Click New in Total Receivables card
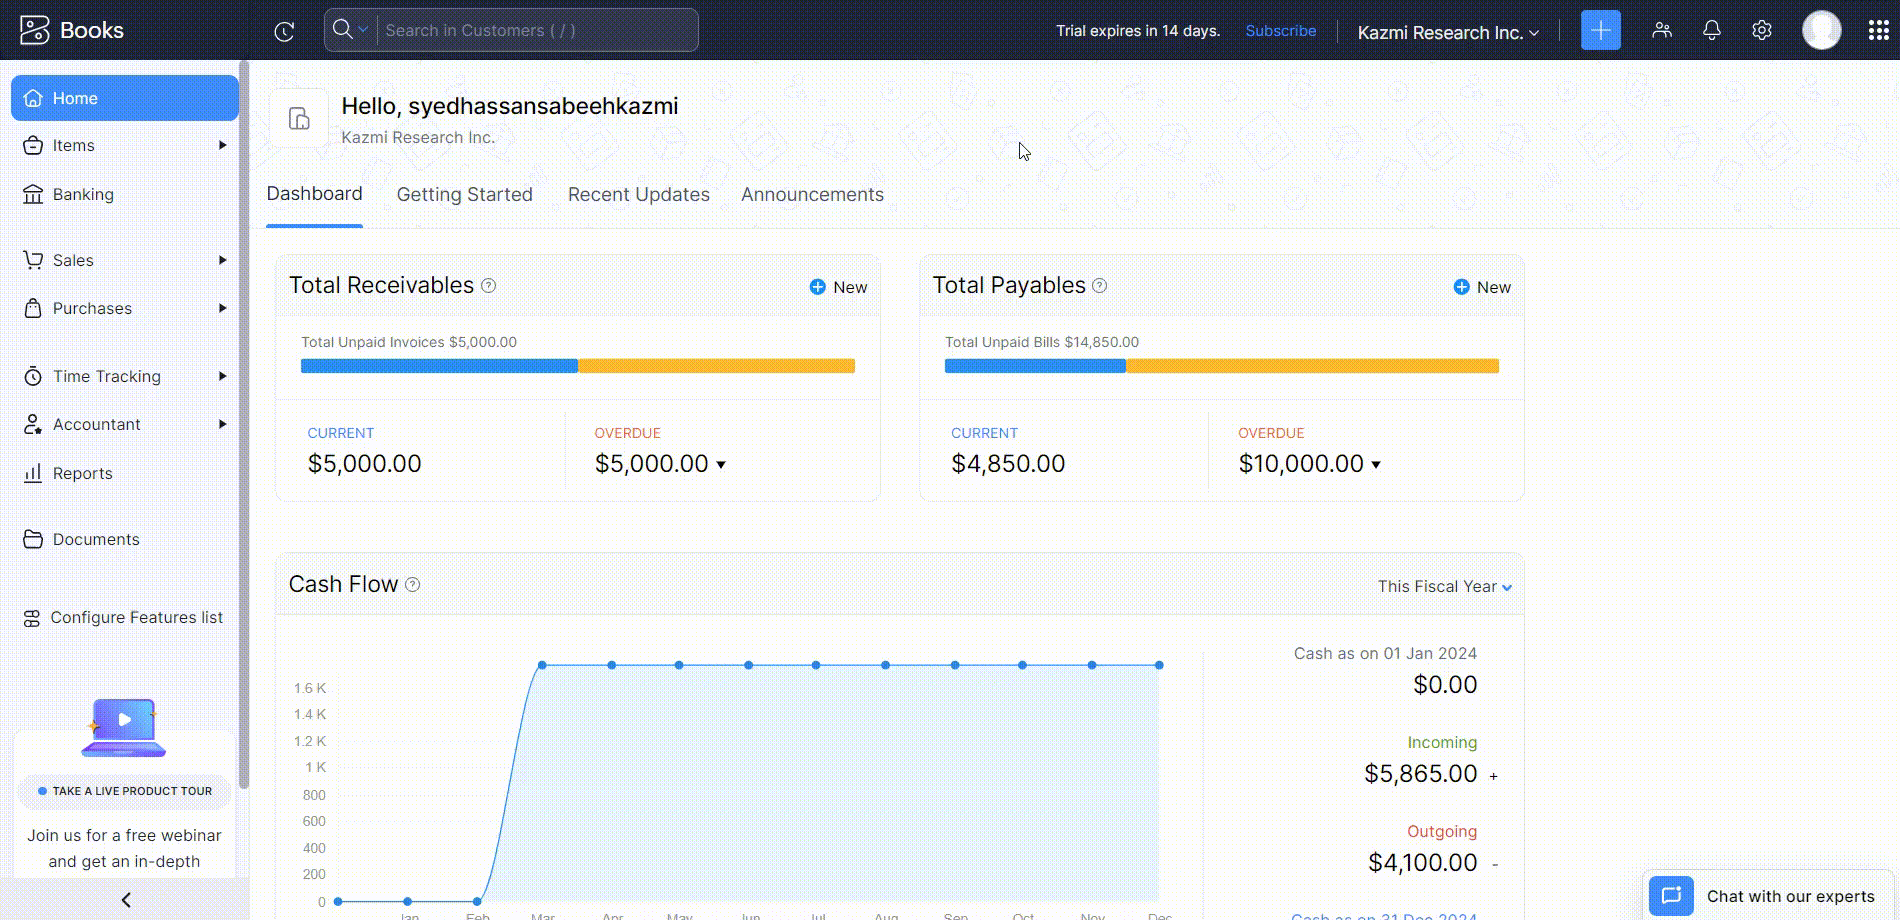The height and width of the screenshot is (920, 1900). pyautogui.click(x=838, y=287)
